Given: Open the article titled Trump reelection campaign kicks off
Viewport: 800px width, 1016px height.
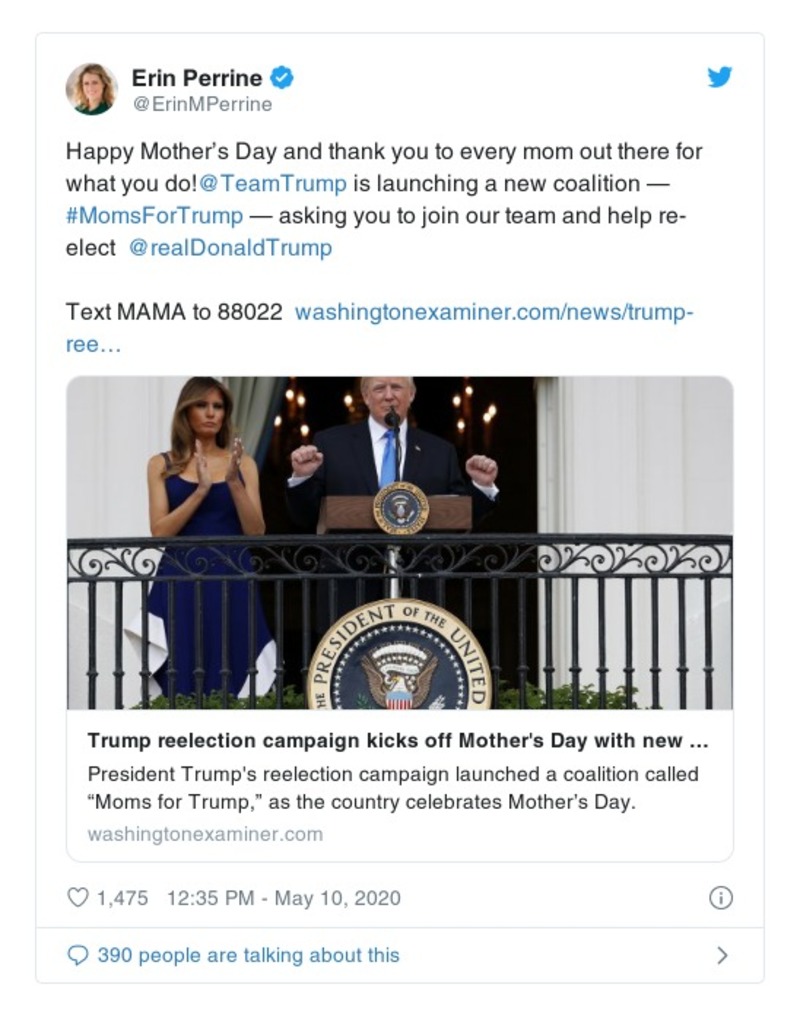Looking at the screenshot, I should point(400,741).
